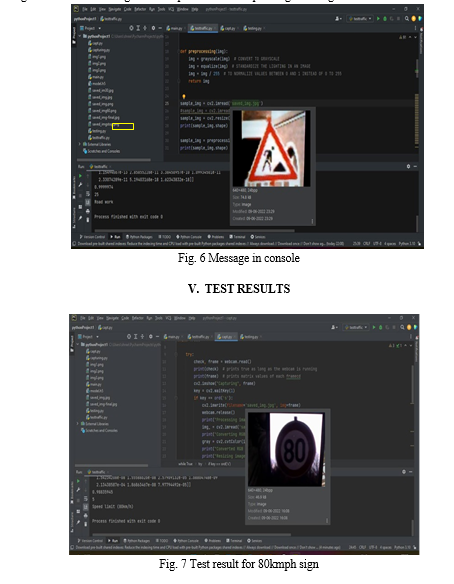
Task: Click 80 speed sign preview image in Fig. 7
Action: click(286, 450)
